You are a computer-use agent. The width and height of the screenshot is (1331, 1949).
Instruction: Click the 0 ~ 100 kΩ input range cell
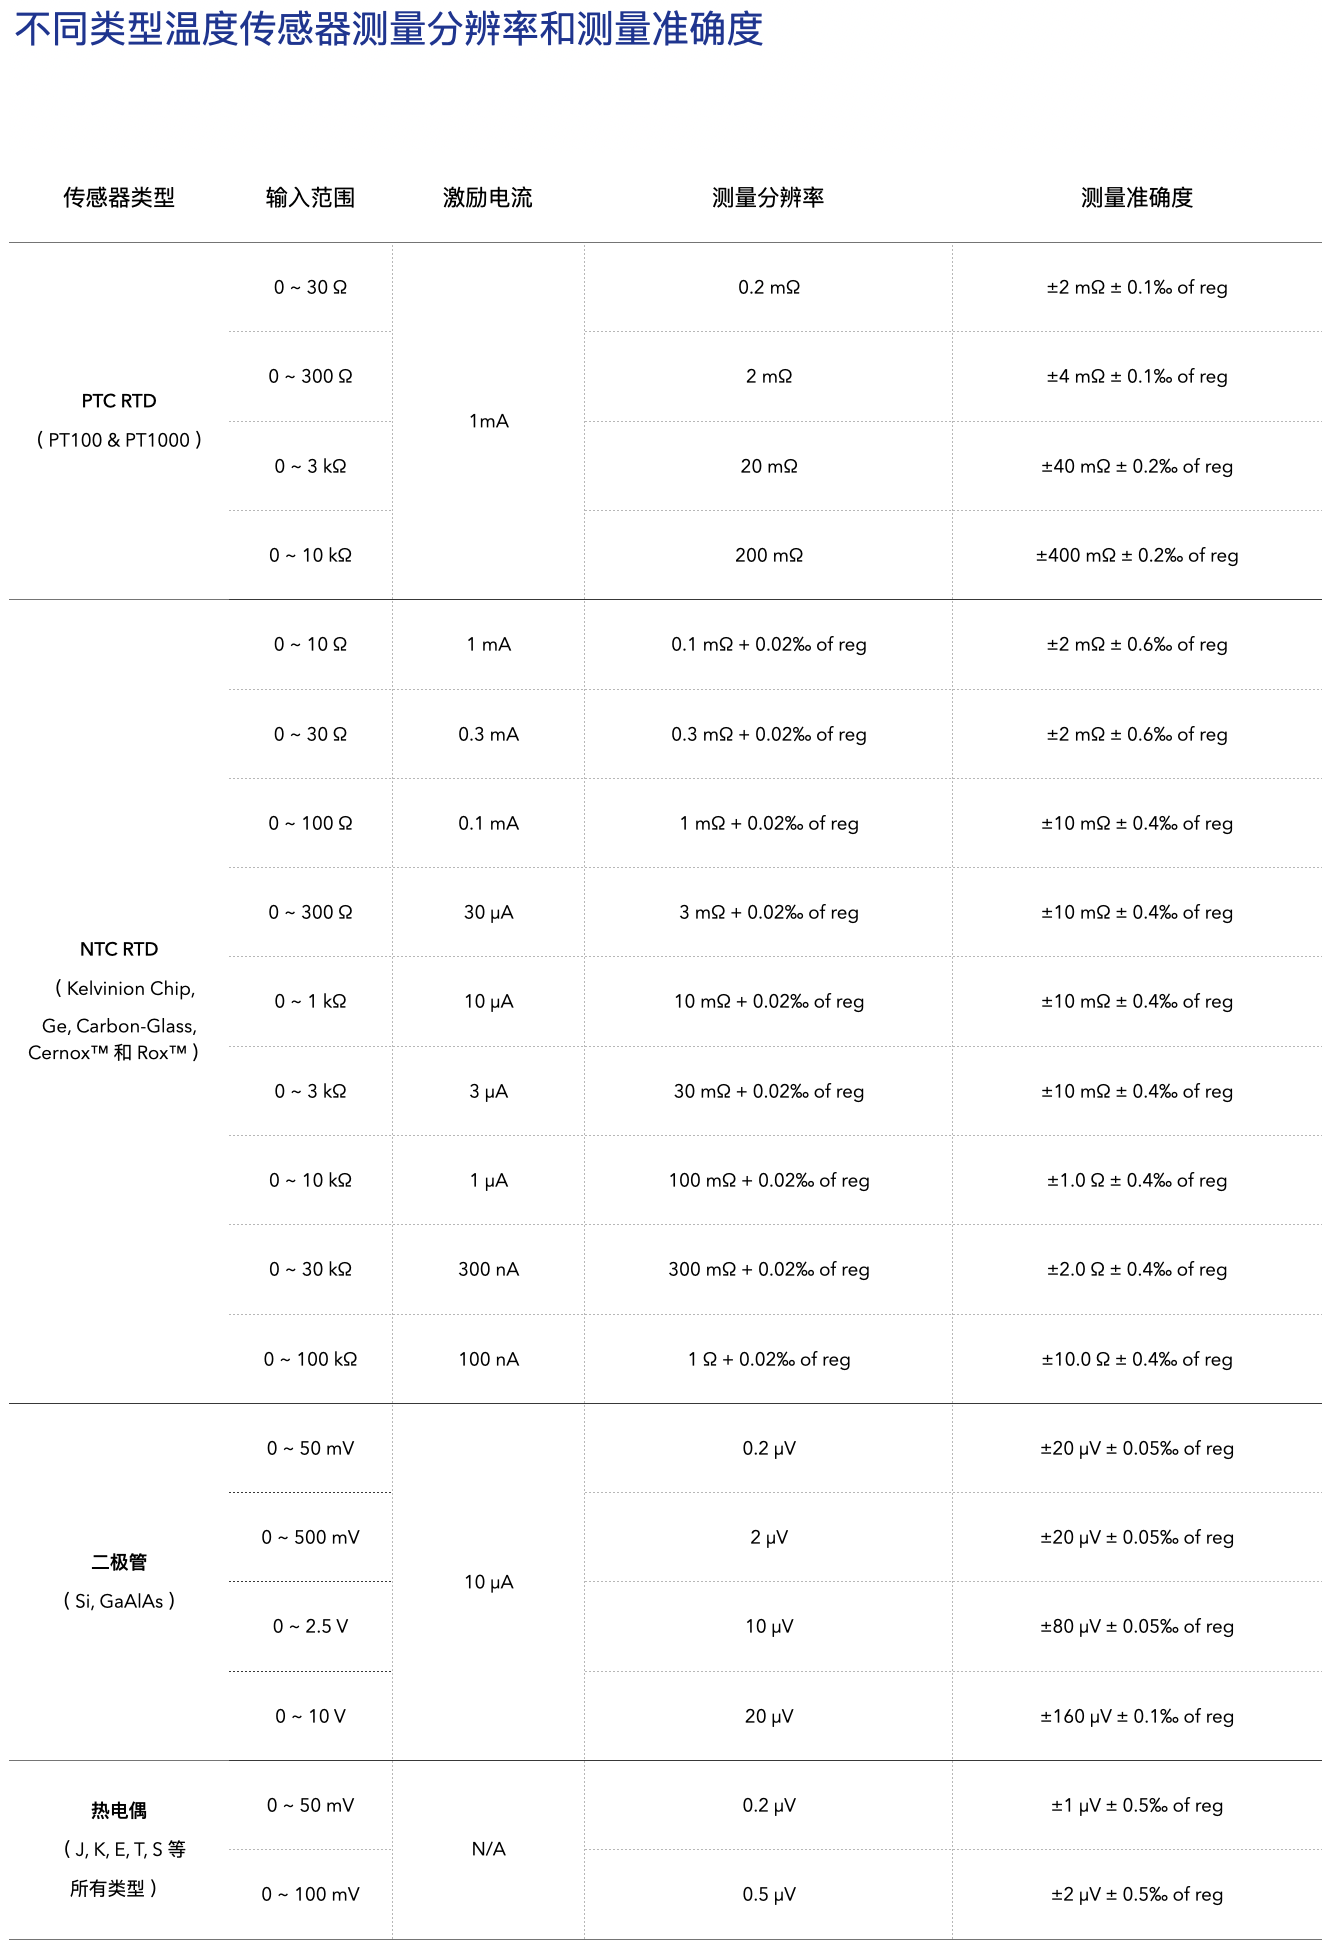click(x=310, y=1359)
